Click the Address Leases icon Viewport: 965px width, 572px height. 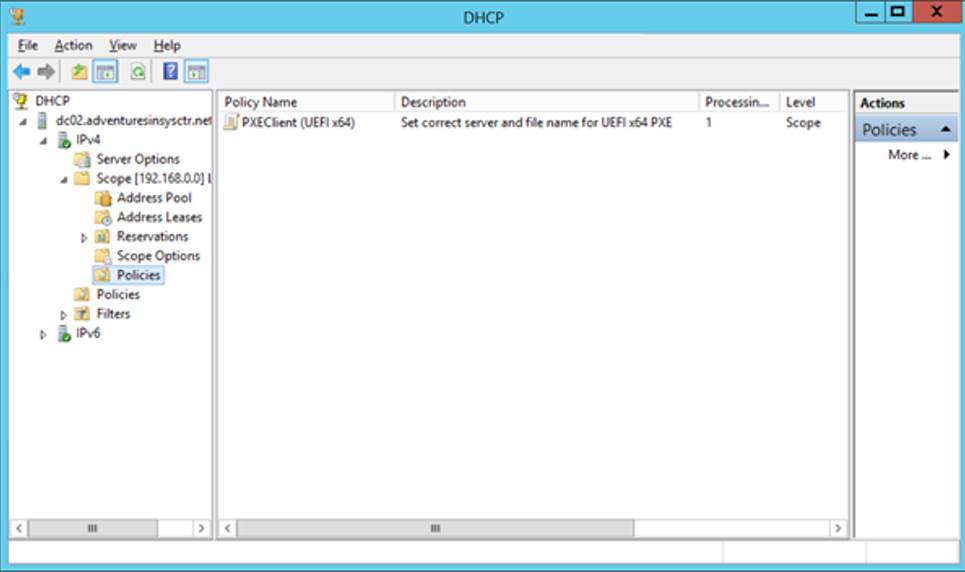coord(103,217)
